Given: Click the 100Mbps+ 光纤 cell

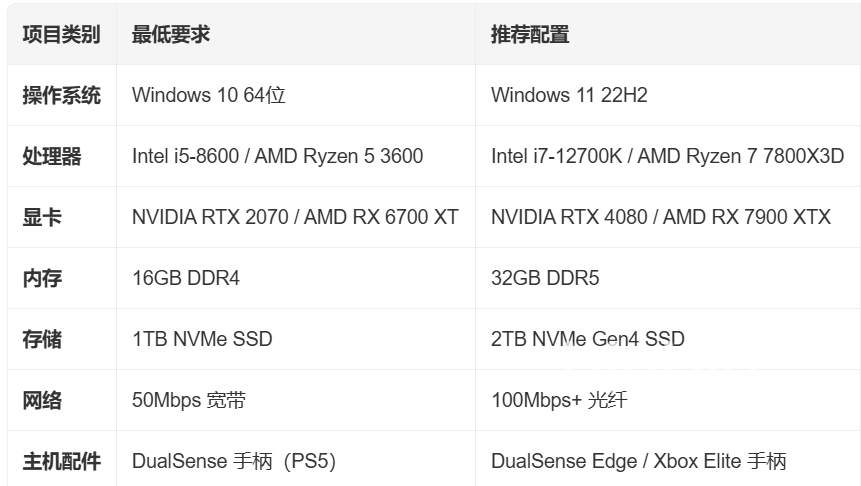Looking at the screenshot, I should click(668, 400).
